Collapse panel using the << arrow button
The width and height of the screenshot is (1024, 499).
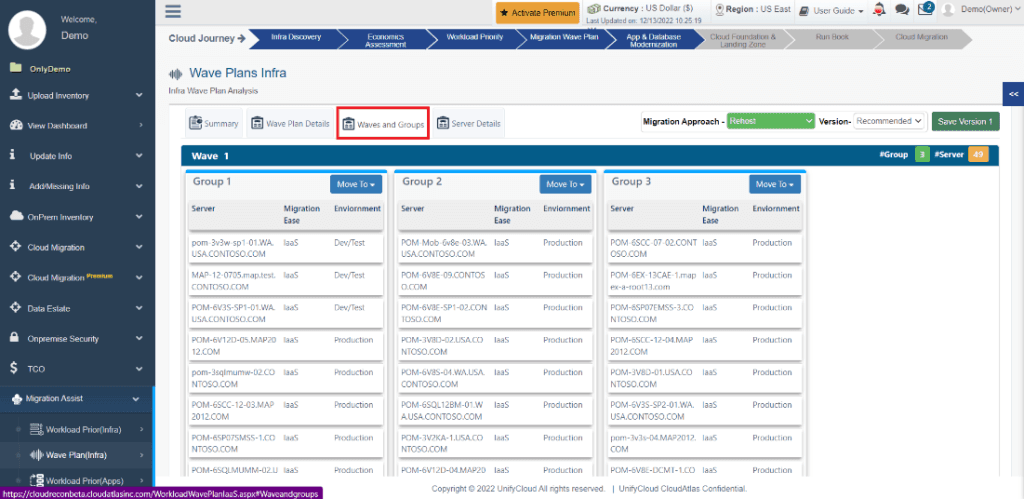click(x=1013, y=94)
